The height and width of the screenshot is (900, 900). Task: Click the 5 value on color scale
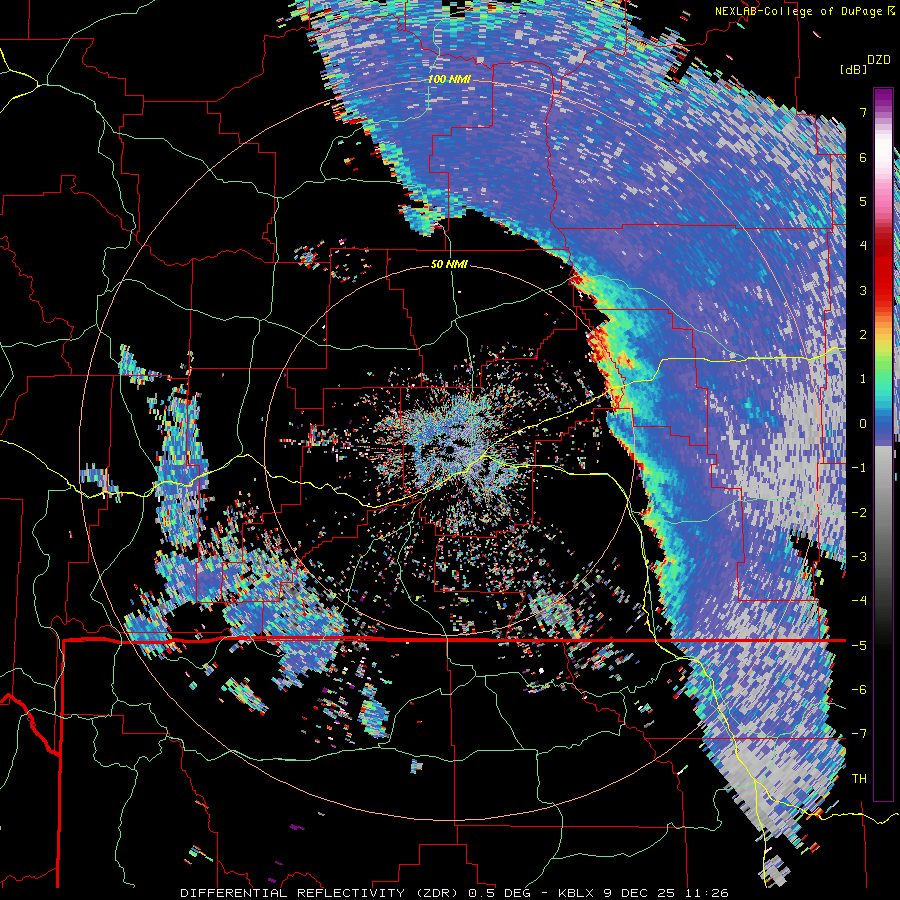click(863, 201)
